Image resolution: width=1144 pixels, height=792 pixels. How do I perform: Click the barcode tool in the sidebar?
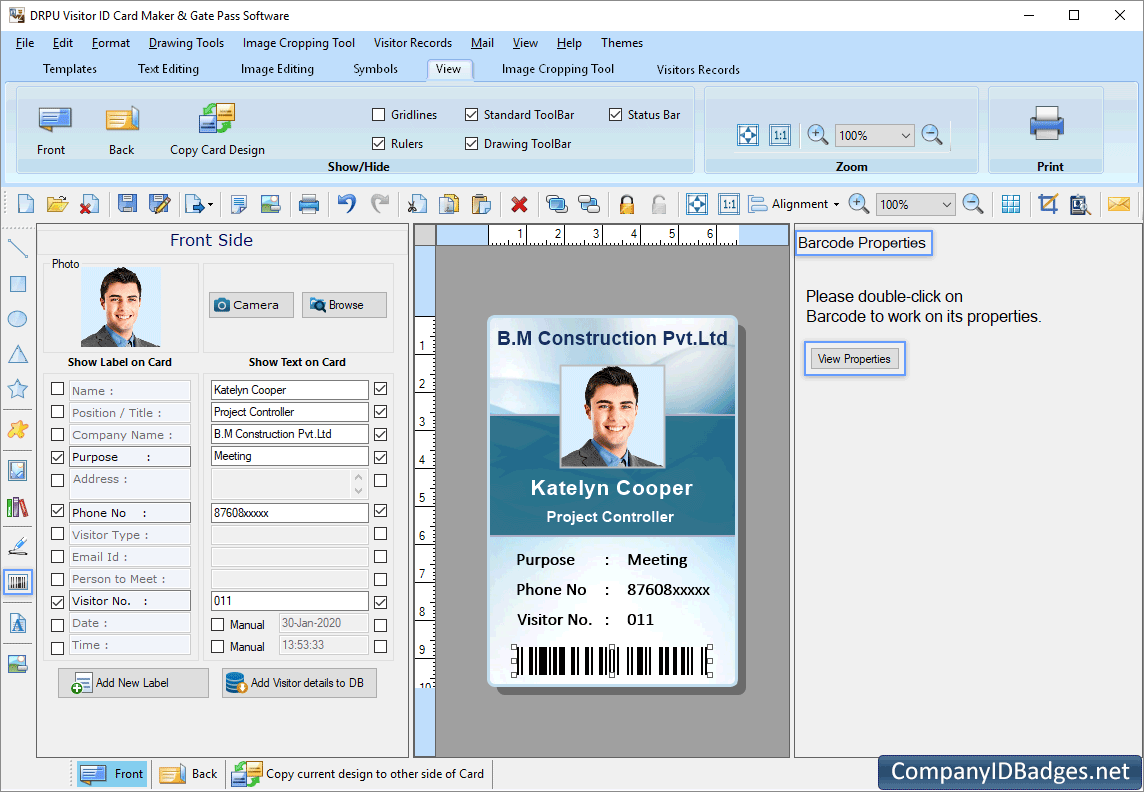pyautogui.click(x=18, y=582)
